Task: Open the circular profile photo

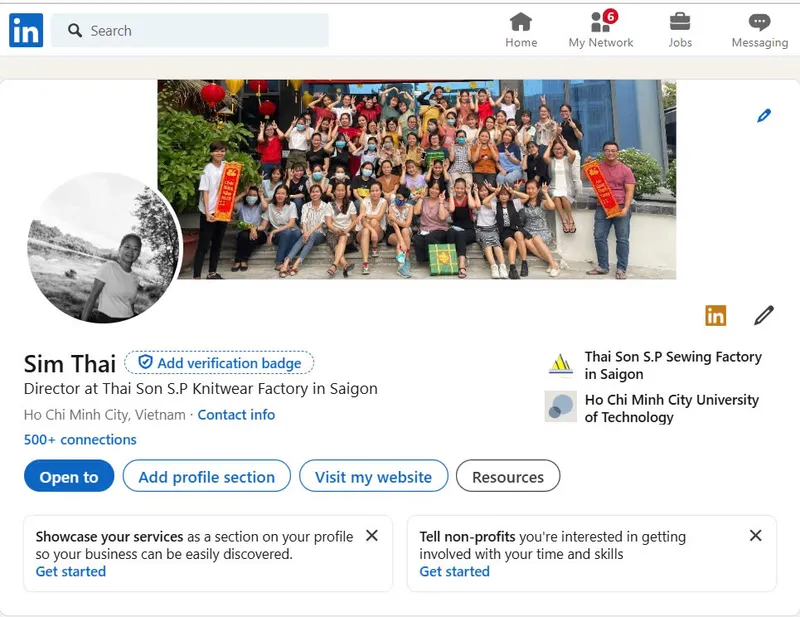Action: point(104,248)
